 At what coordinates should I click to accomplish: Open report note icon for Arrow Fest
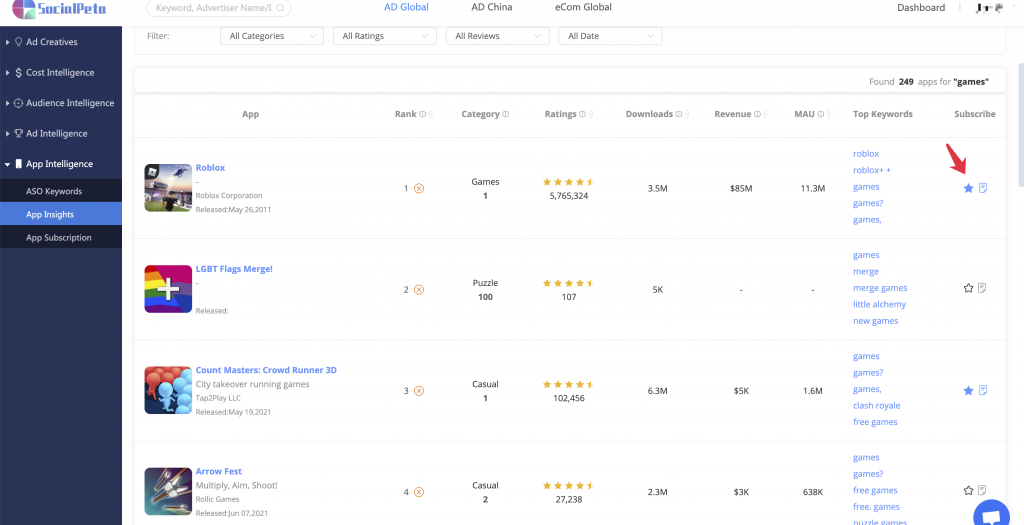click(983, 490)
